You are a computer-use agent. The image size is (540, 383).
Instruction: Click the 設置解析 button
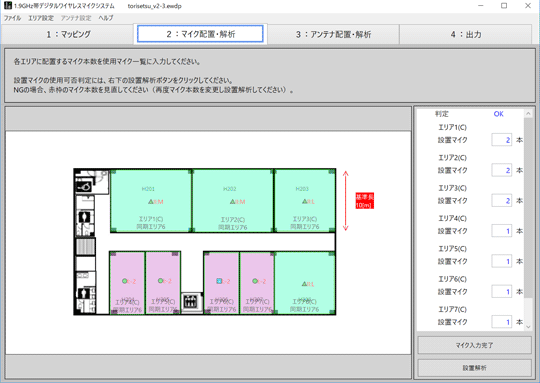coord(474,368)
